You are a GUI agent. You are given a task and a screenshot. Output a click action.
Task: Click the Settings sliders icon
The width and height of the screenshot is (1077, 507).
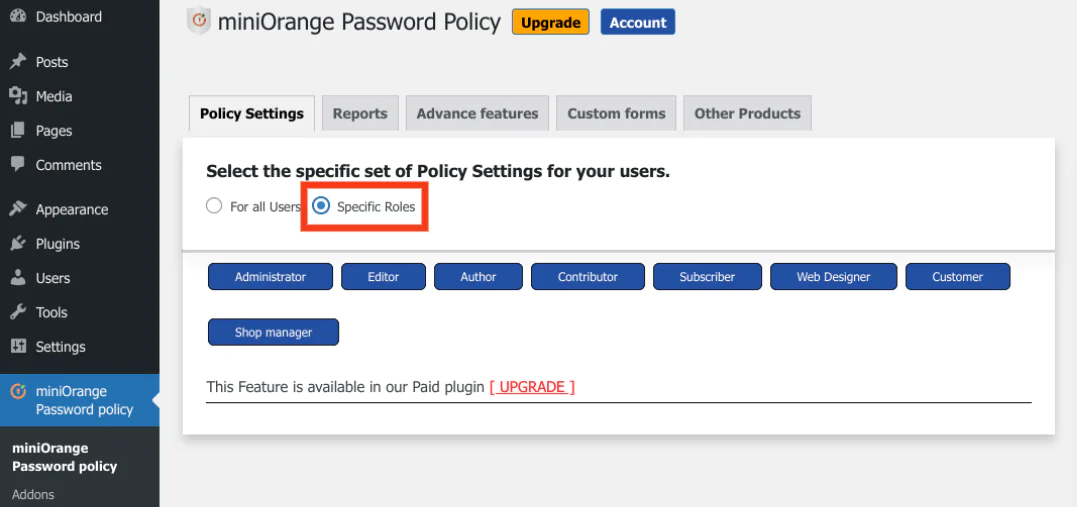(18, 346)
